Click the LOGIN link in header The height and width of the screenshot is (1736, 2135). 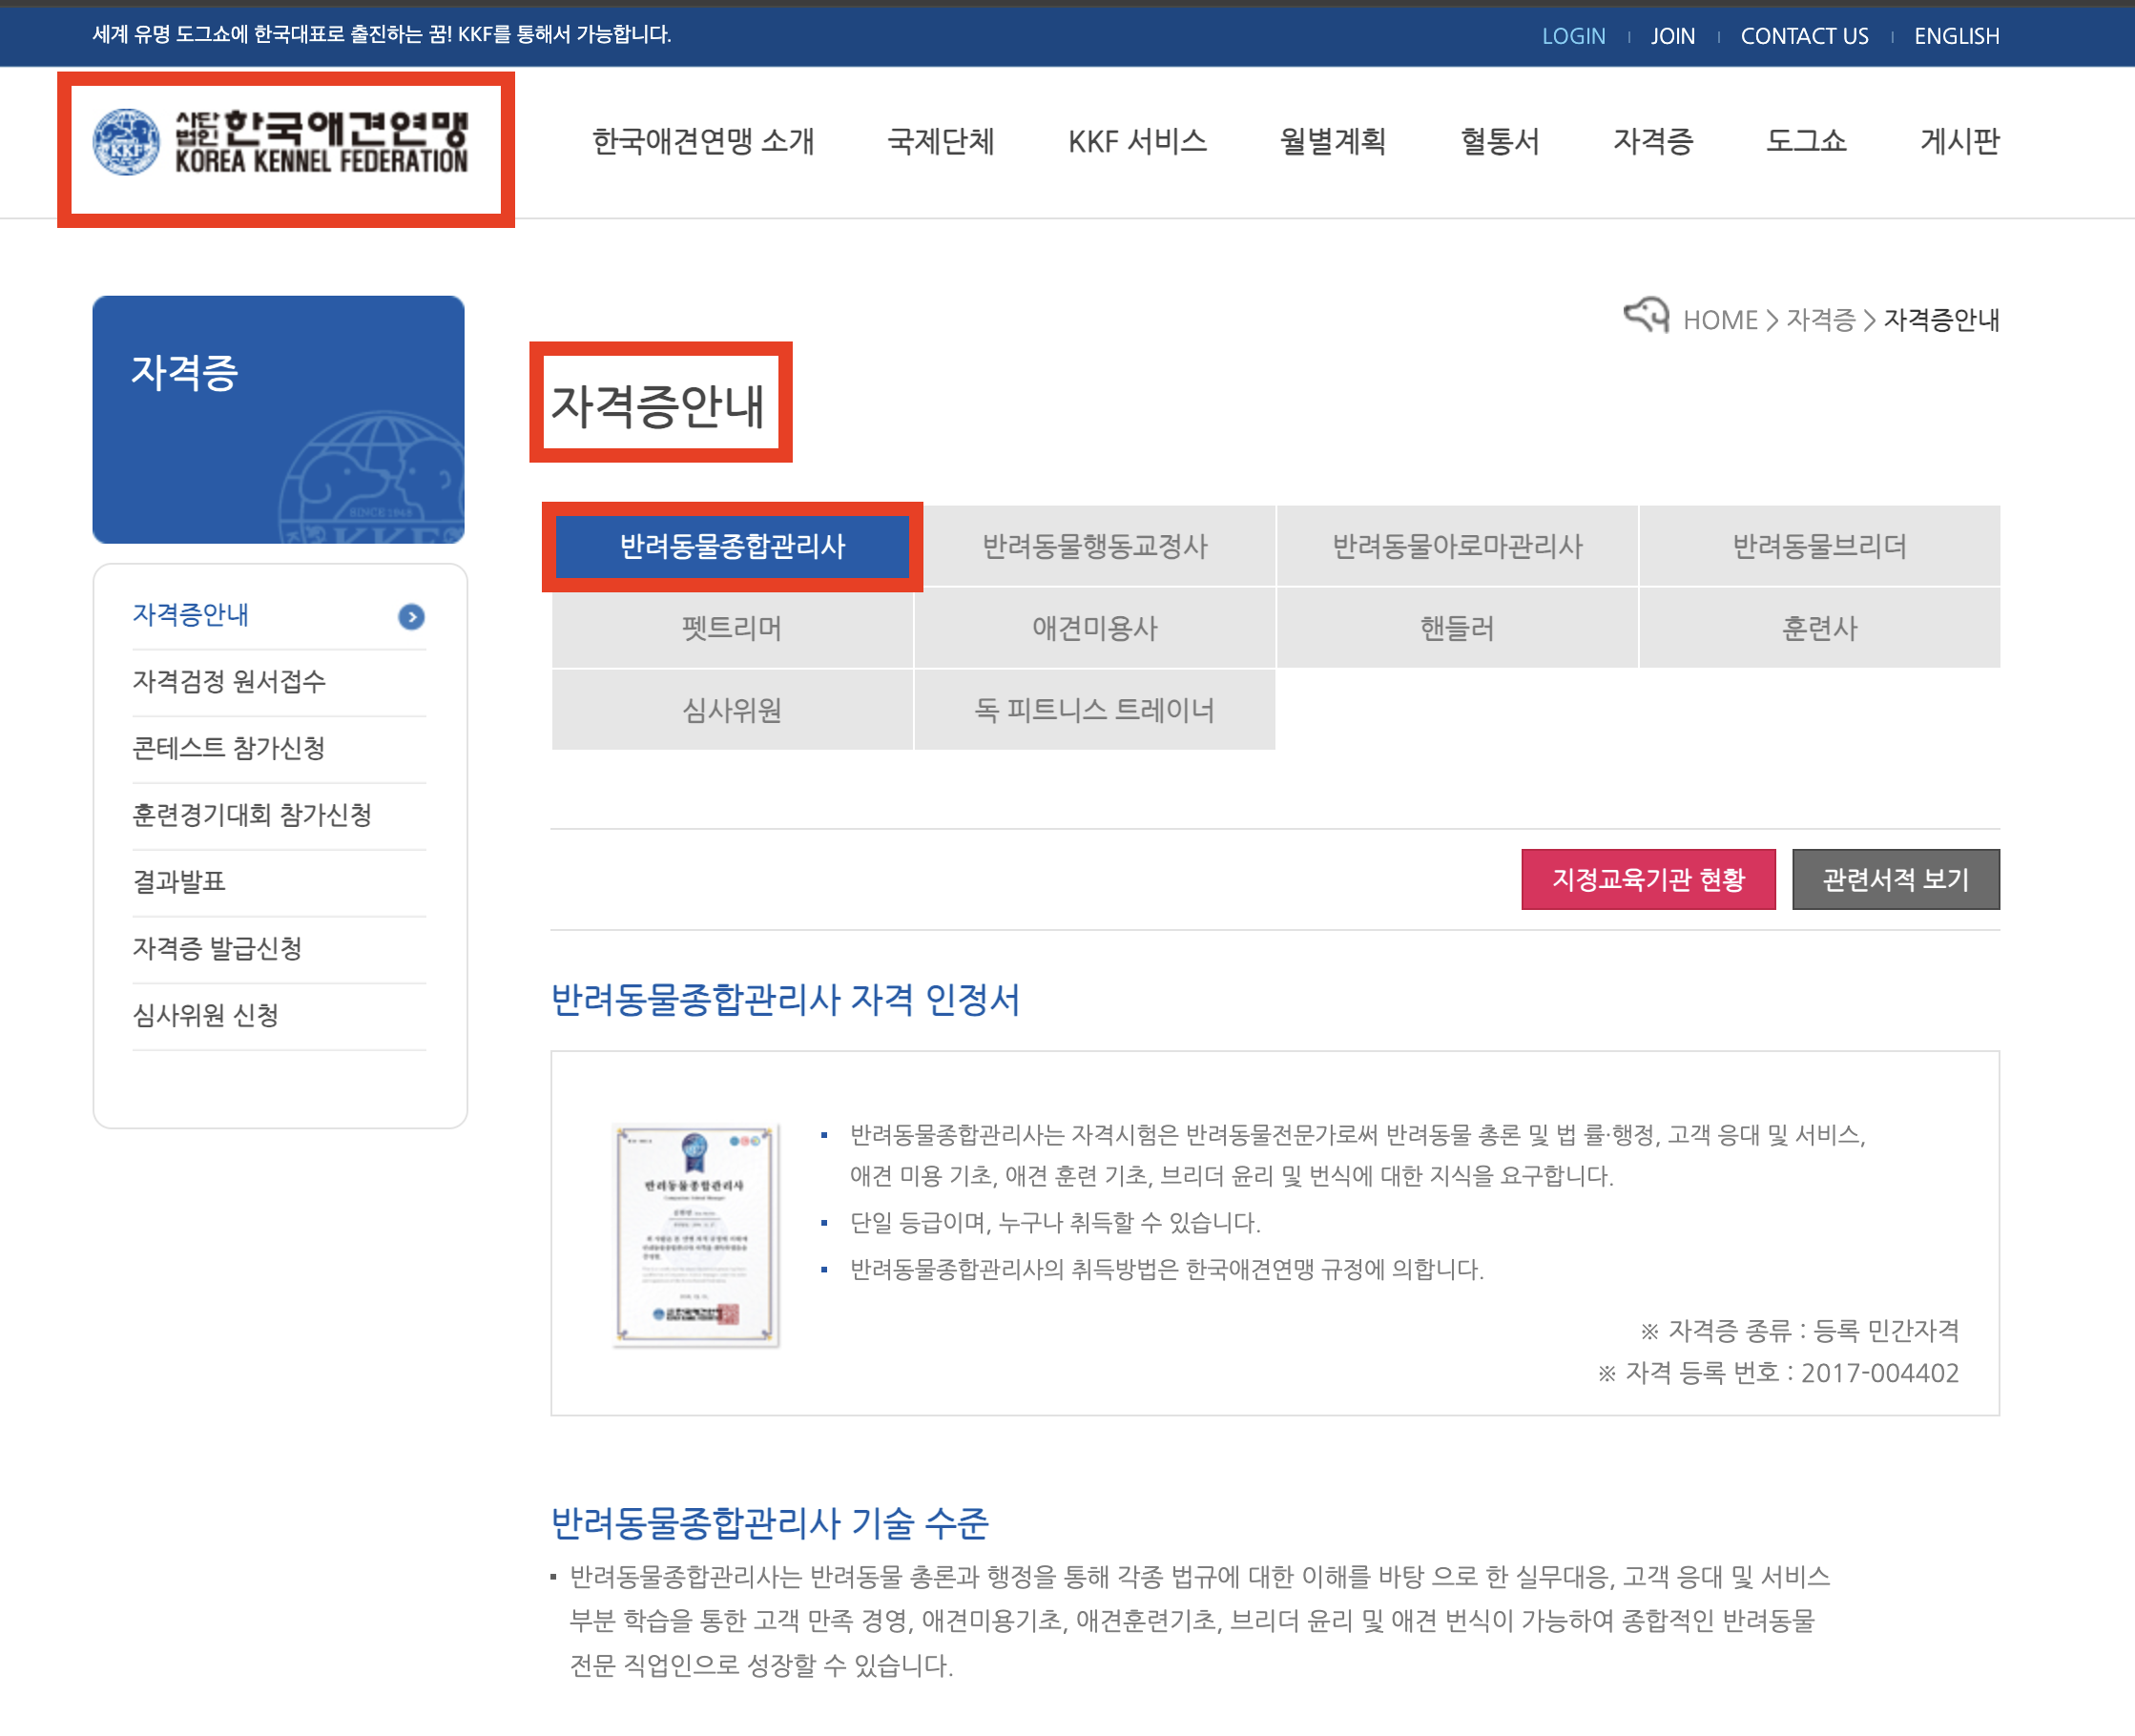tap(1573, 36)
